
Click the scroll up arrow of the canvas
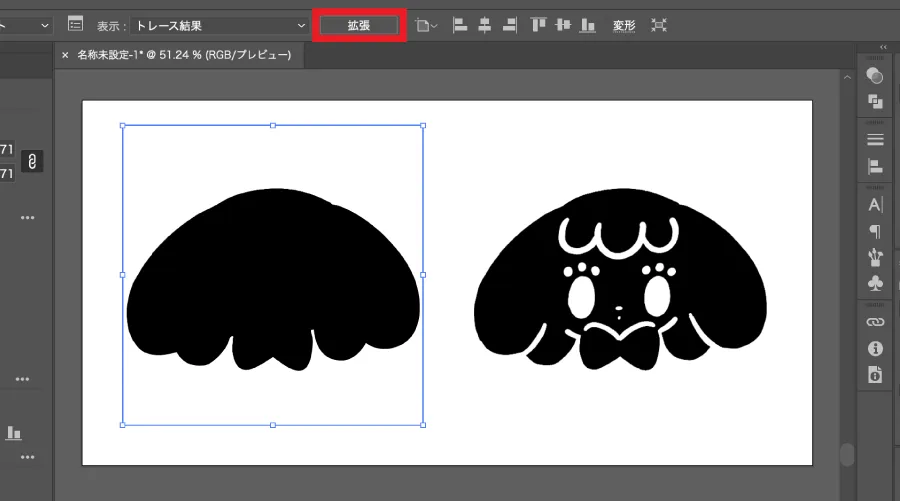(847, 77)
